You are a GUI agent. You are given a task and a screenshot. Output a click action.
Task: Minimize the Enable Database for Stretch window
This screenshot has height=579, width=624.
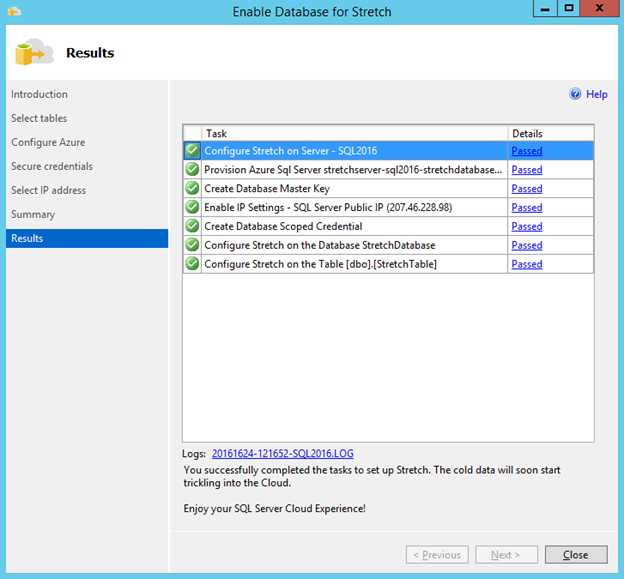(x=545, y=8)
